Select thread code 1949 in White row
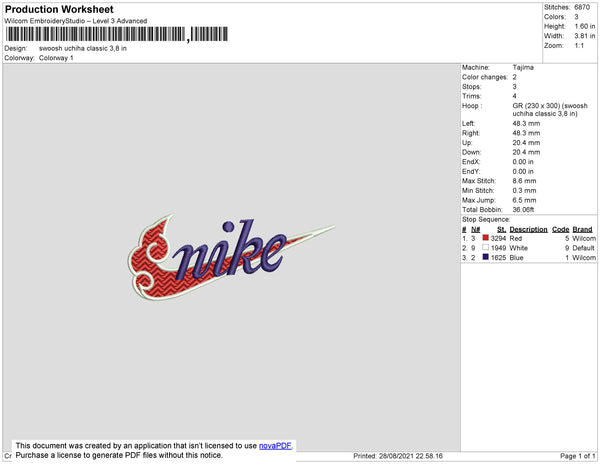Screen dimensions: 600x464 click(498, 248)
